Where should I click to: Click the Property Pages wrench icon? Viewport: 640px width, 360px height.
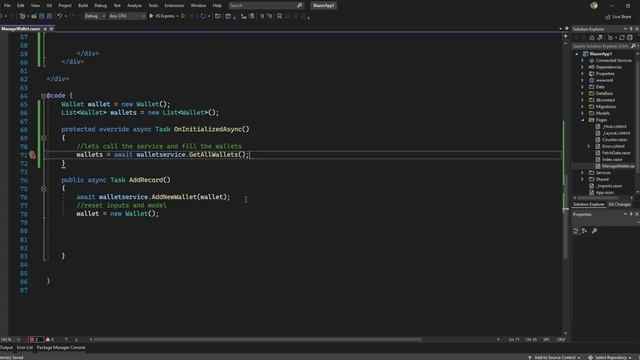(x=595, y=231)
